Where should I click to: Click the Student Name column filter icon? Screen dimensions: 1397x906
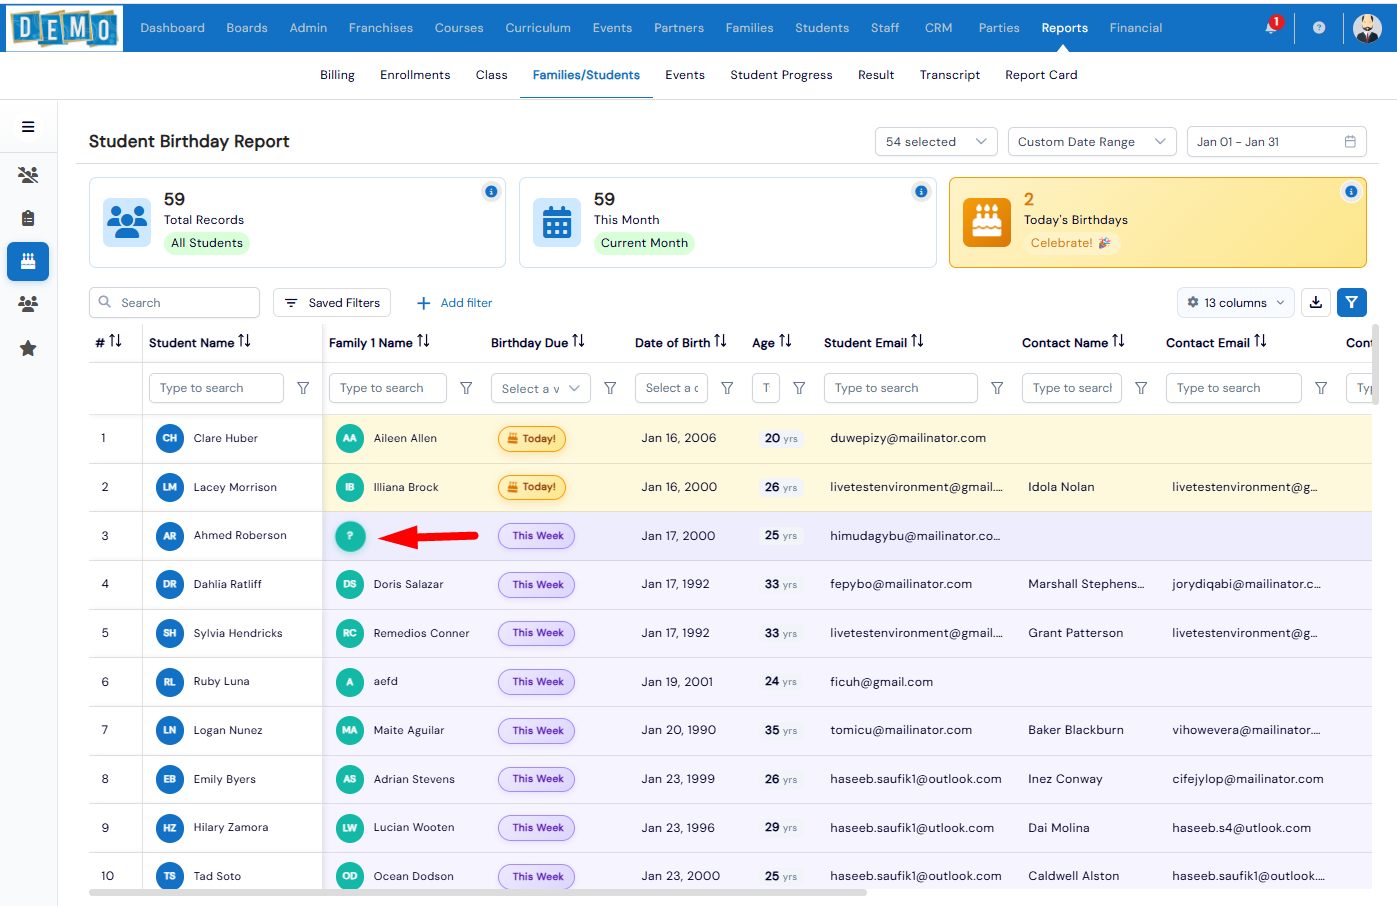pos(303,388)
